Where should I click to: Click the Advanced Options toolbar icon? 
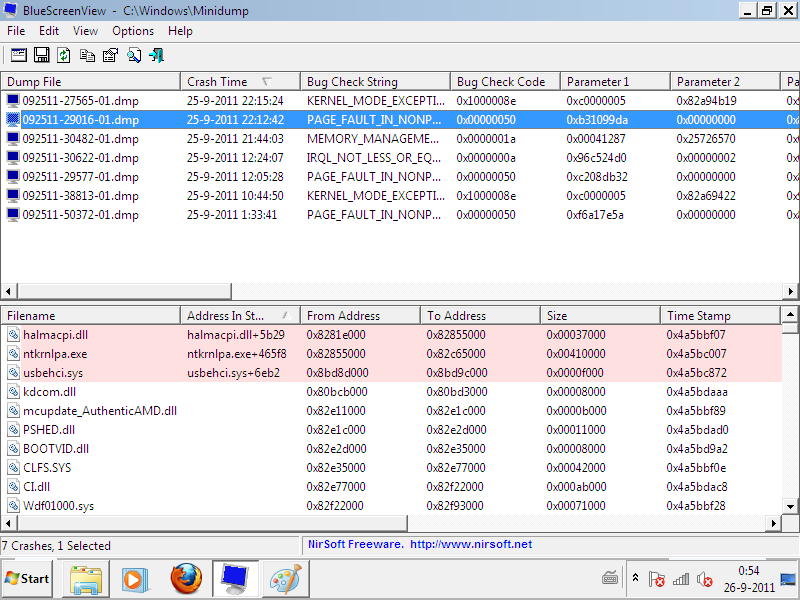point(19,55)
